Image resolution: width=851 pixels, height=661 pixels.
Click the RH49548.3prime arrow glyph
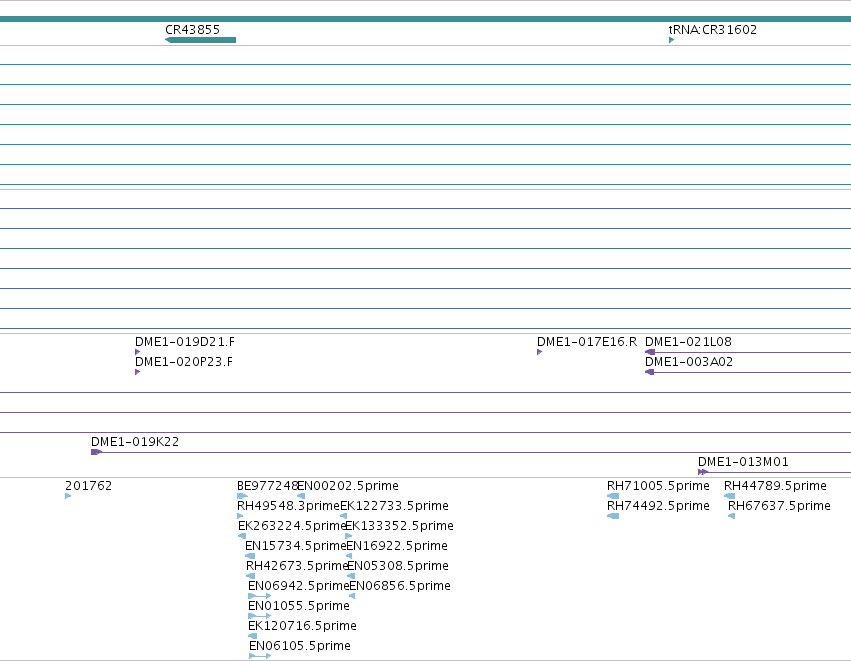[240, 516]
